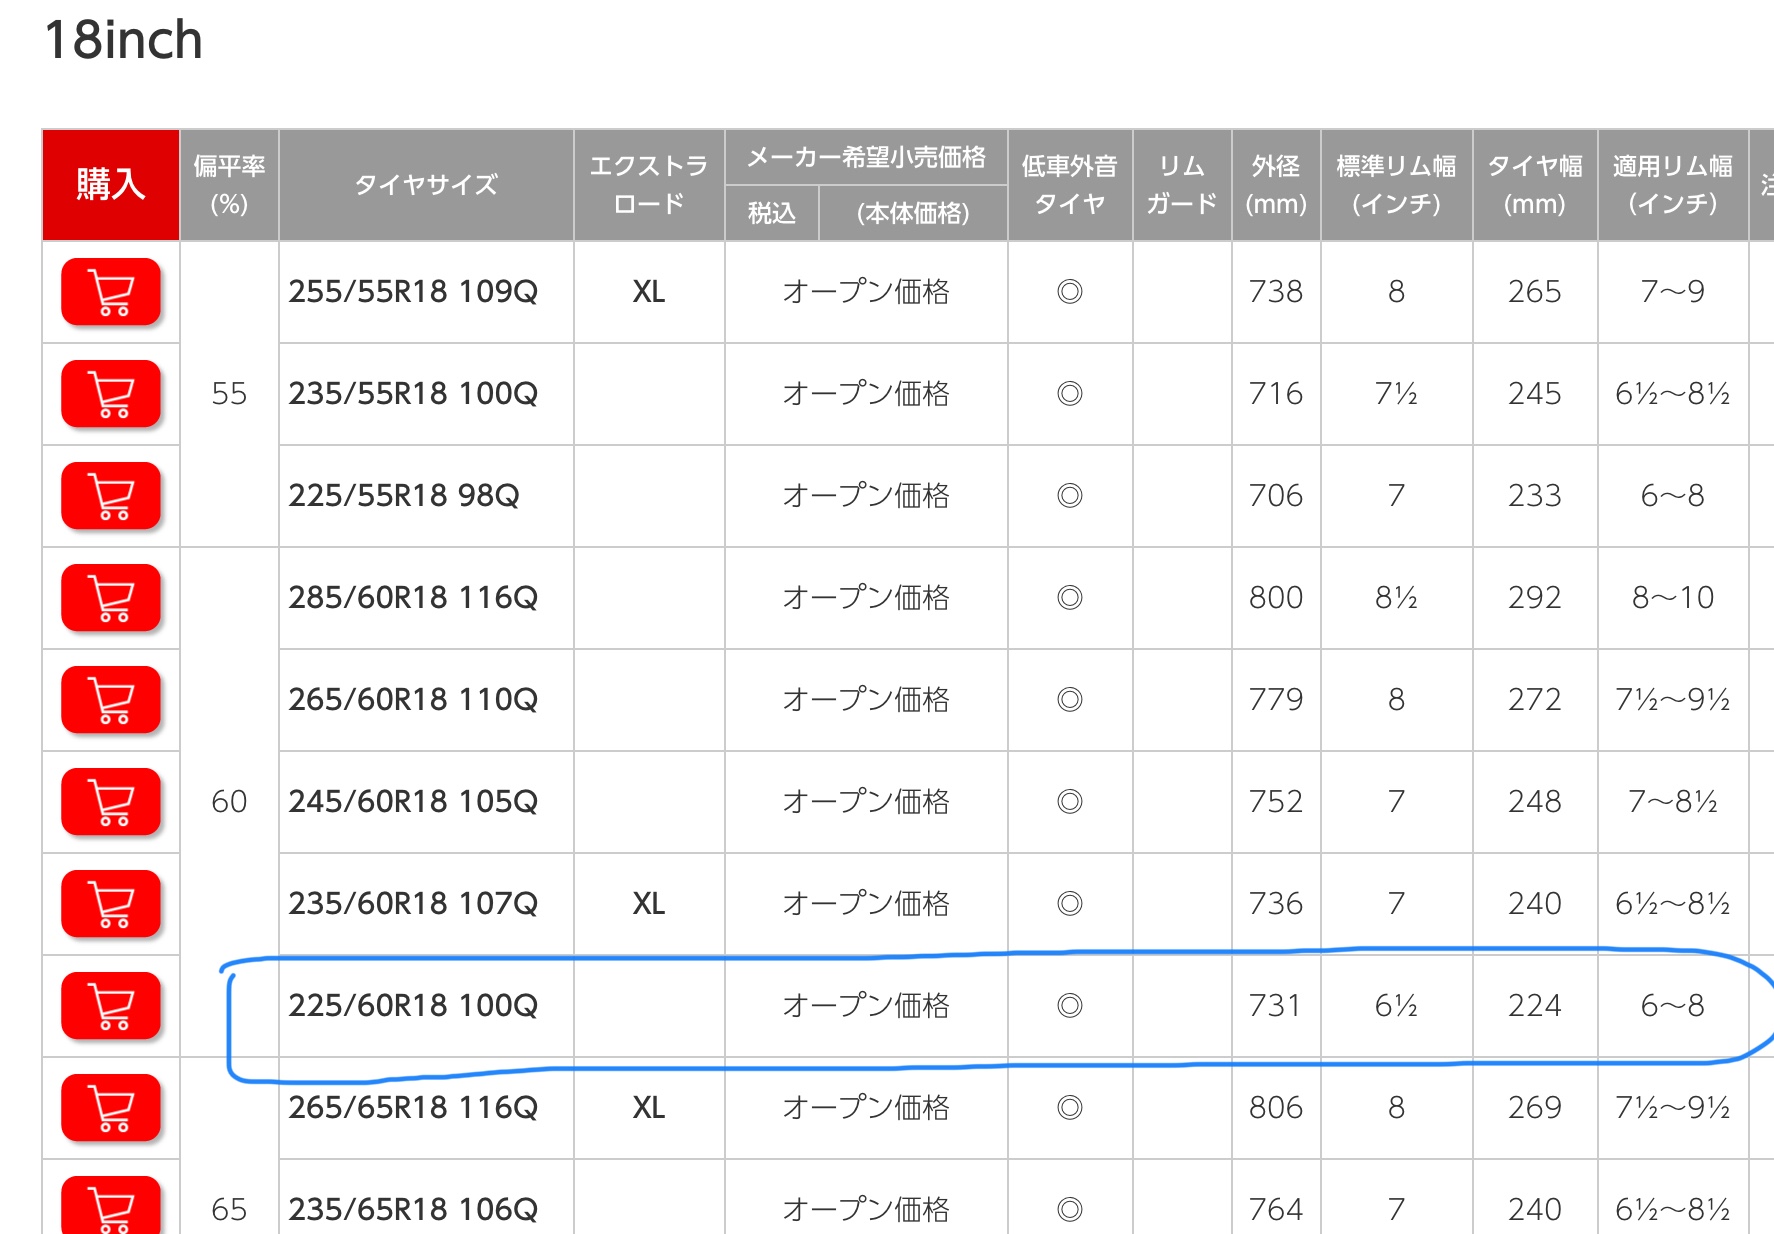Click the low-noise ◎ mark for 285/60R18 116Q
Viewport: 1774px width, 1234px height.
pos(1070,598)
